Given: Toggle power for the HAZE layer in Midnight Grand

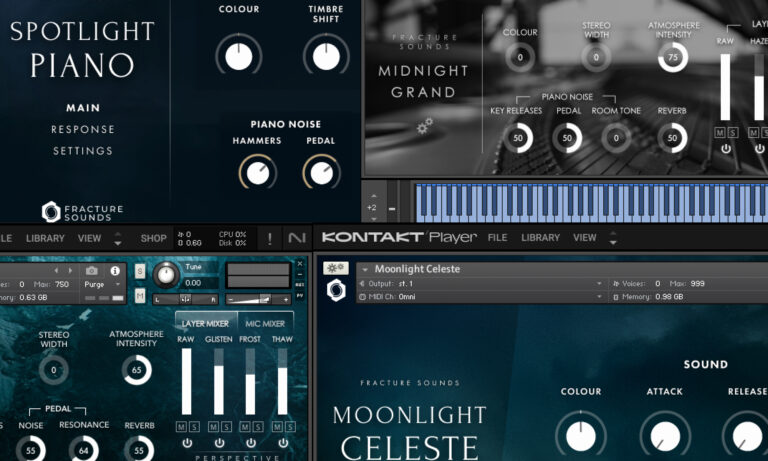Looking at the screenshot, I should 760,148.
